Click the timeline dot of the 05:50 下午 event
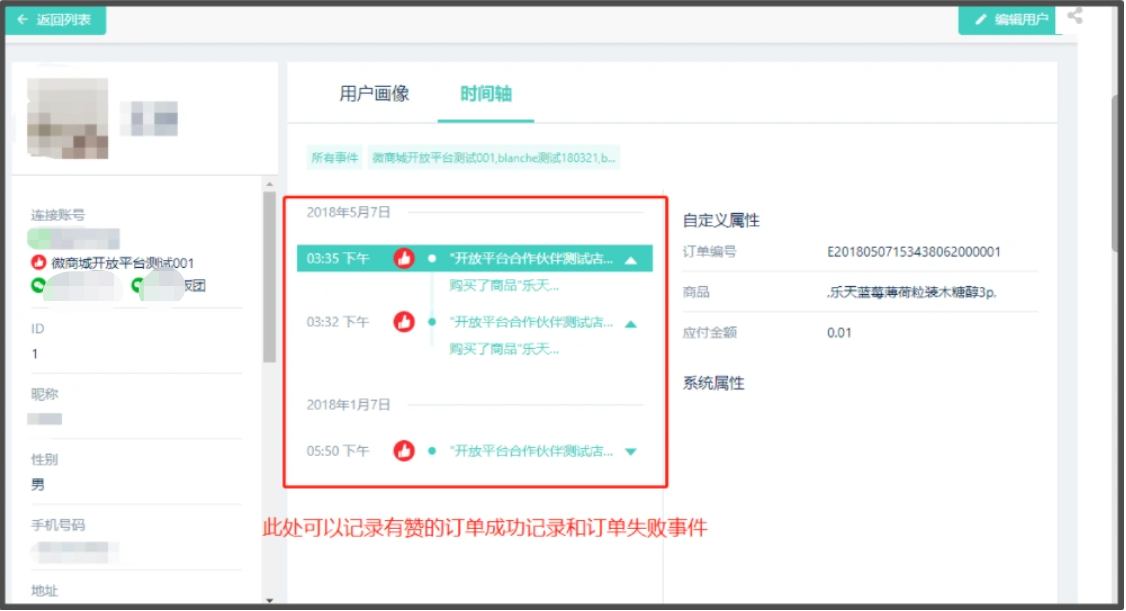This screenshot has height=611, width=1126. [x=432, y=451]
